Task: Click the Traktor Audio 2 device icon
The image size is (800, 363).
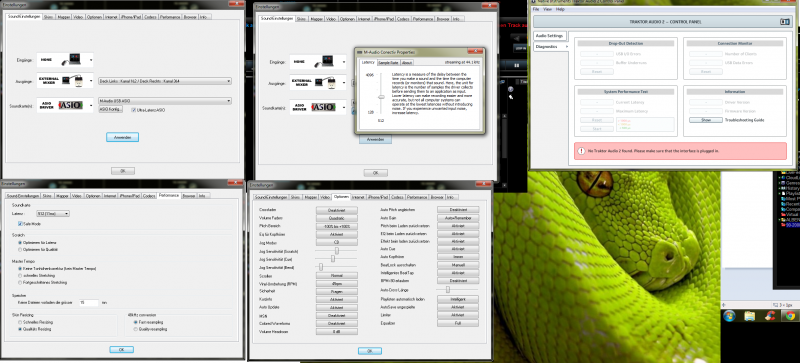Action: click(785, 21)
